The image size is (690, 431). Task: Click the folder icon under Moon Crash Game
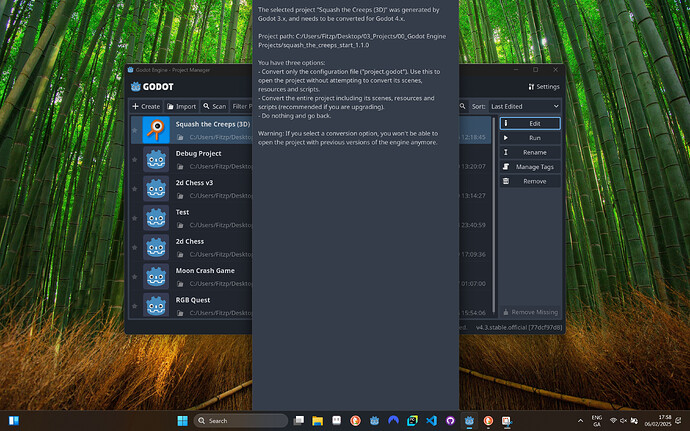tap(180, 284)
